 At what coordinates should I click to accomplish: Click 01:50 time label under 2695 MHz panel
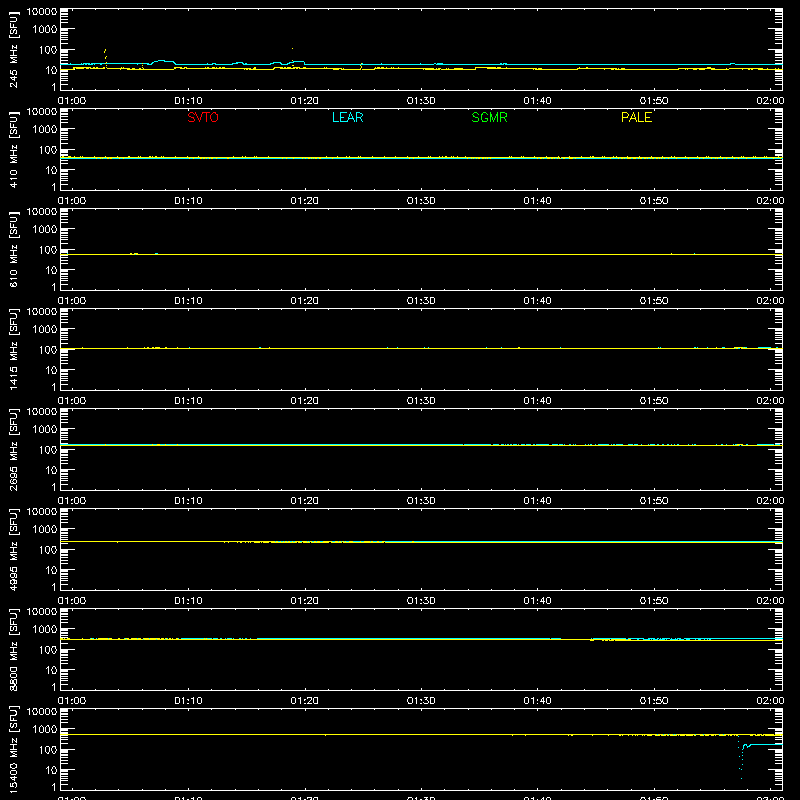tap(654, 501)
